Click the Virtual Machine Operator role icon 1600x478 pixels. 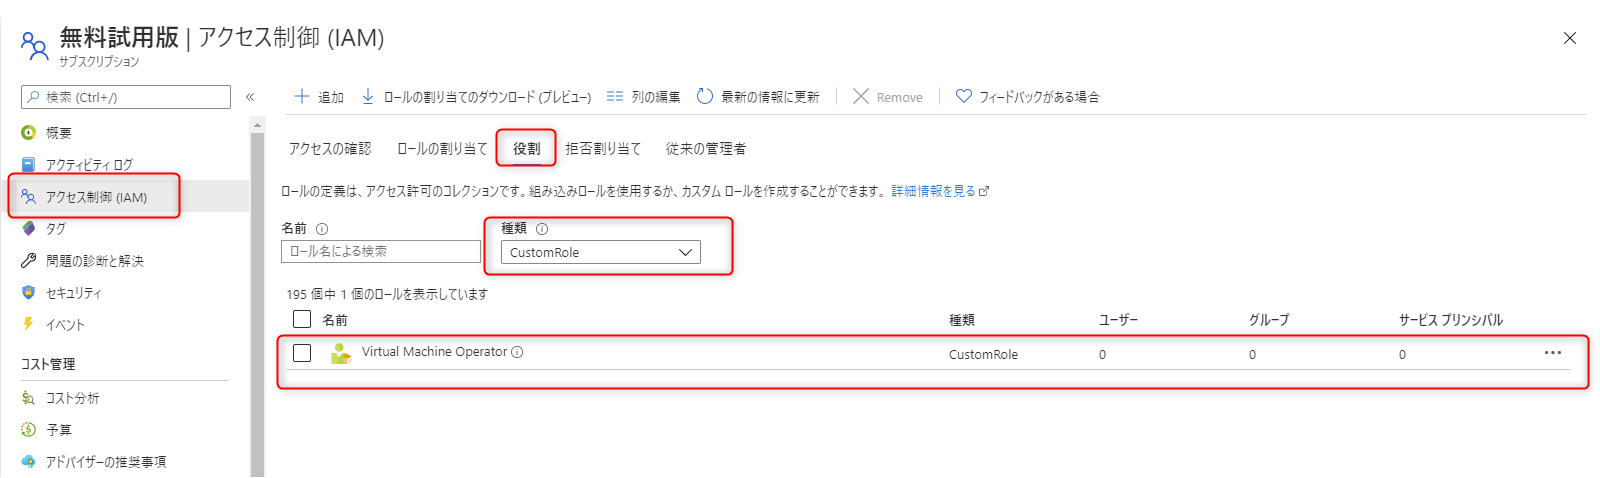tap(341, 353)
